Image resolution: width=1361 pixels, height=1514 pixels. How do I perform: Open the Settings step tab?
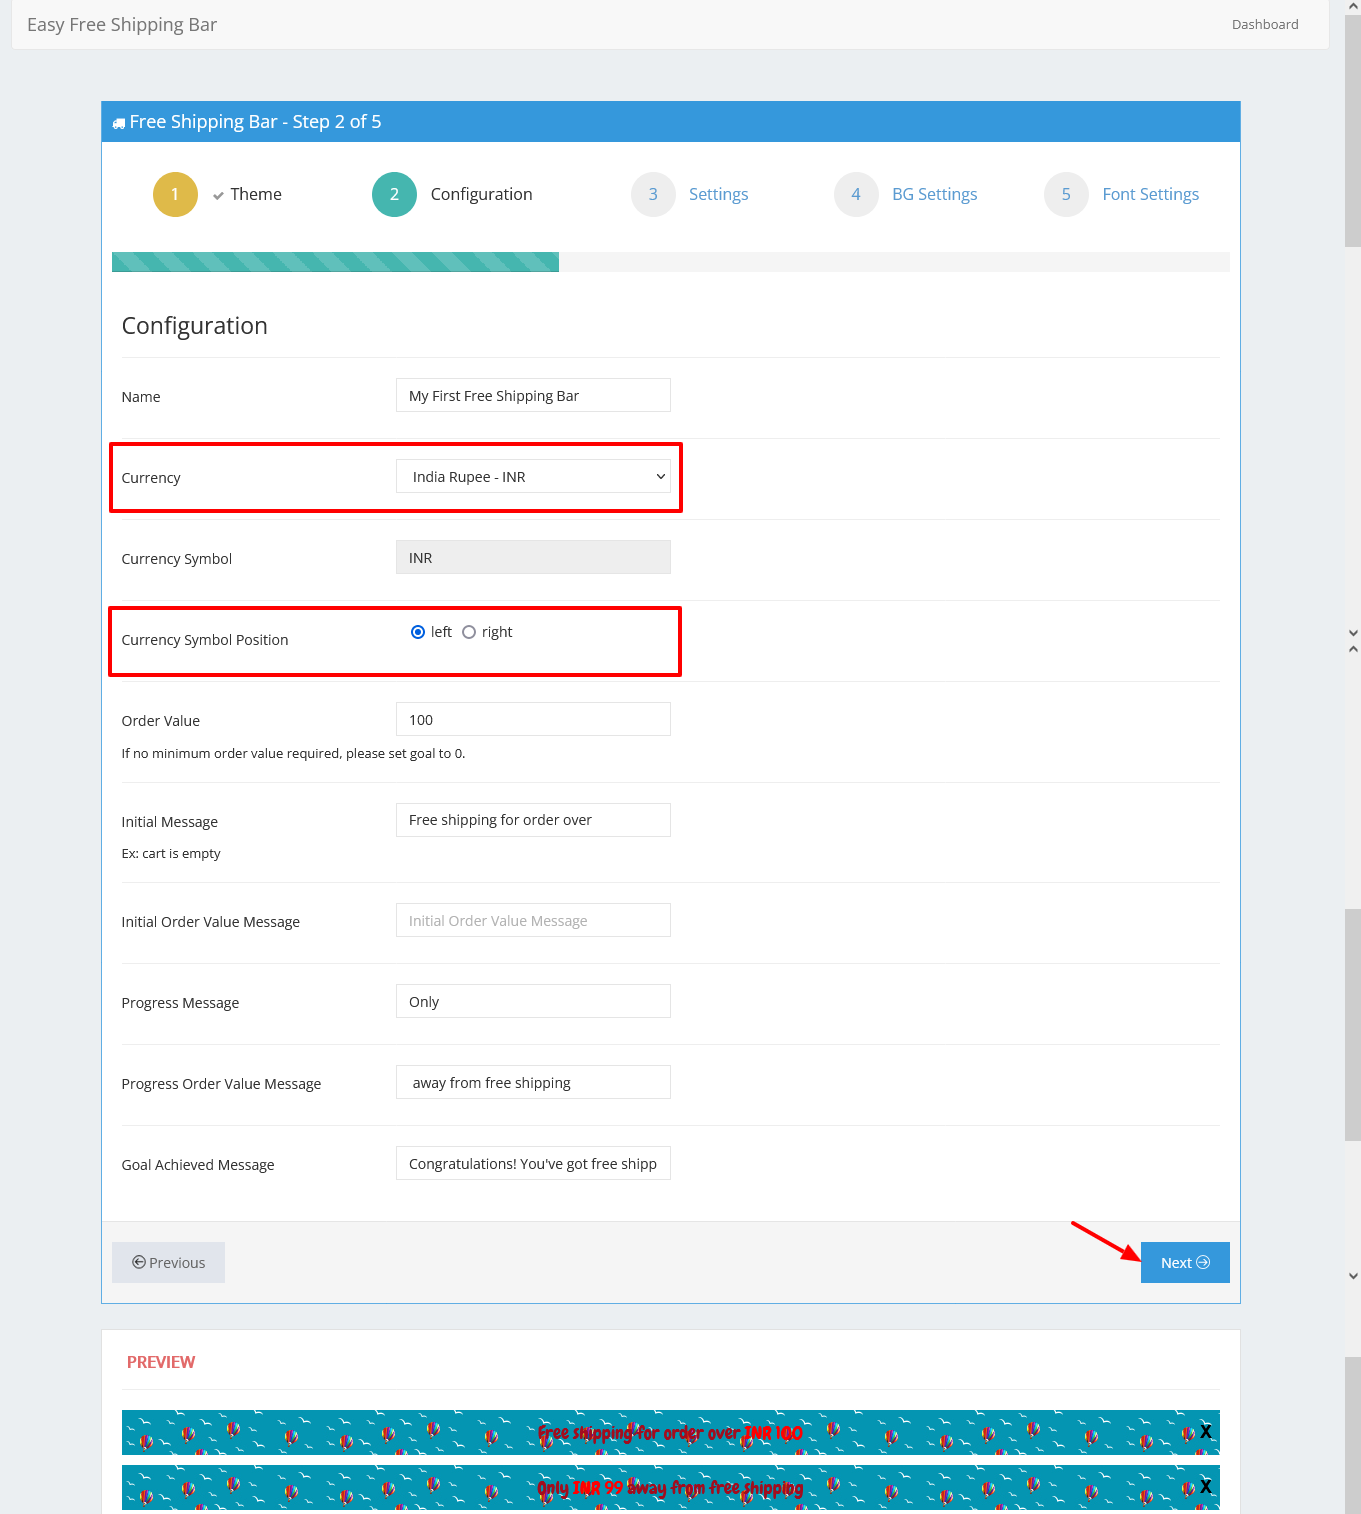pos(718,195)
